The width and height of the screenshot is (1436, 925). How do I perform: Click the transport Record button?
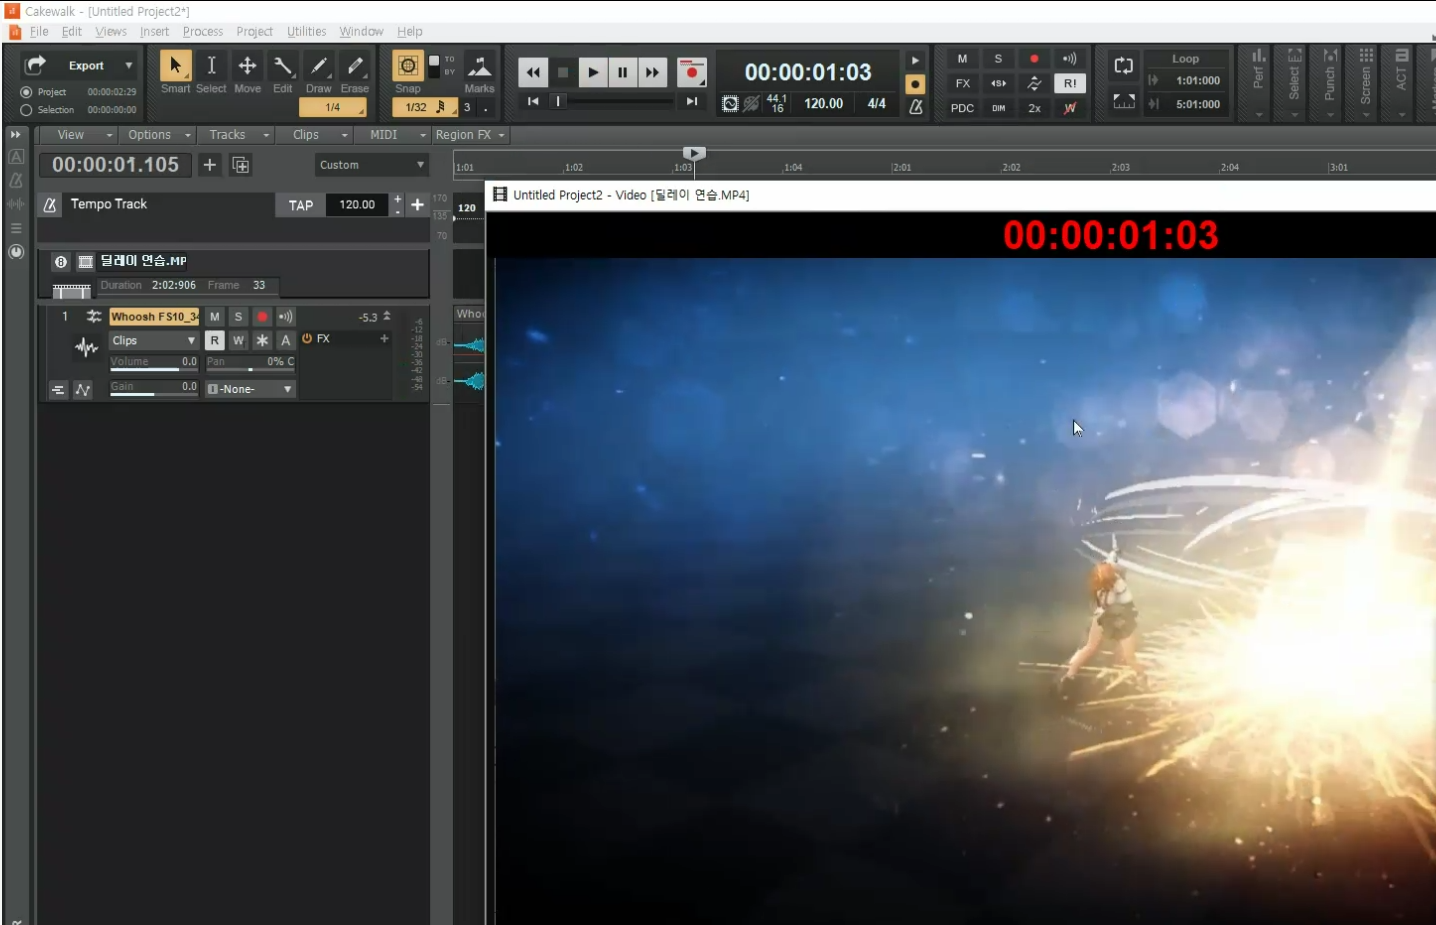(691, 72)
